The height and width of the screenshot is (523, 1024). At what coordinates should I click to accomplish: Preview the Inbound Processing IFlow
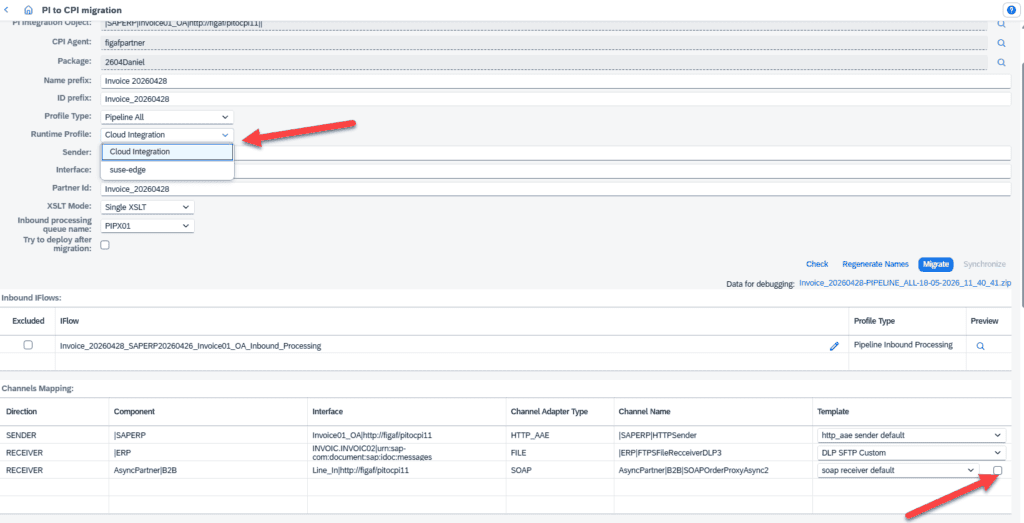[x=980, y=347]
